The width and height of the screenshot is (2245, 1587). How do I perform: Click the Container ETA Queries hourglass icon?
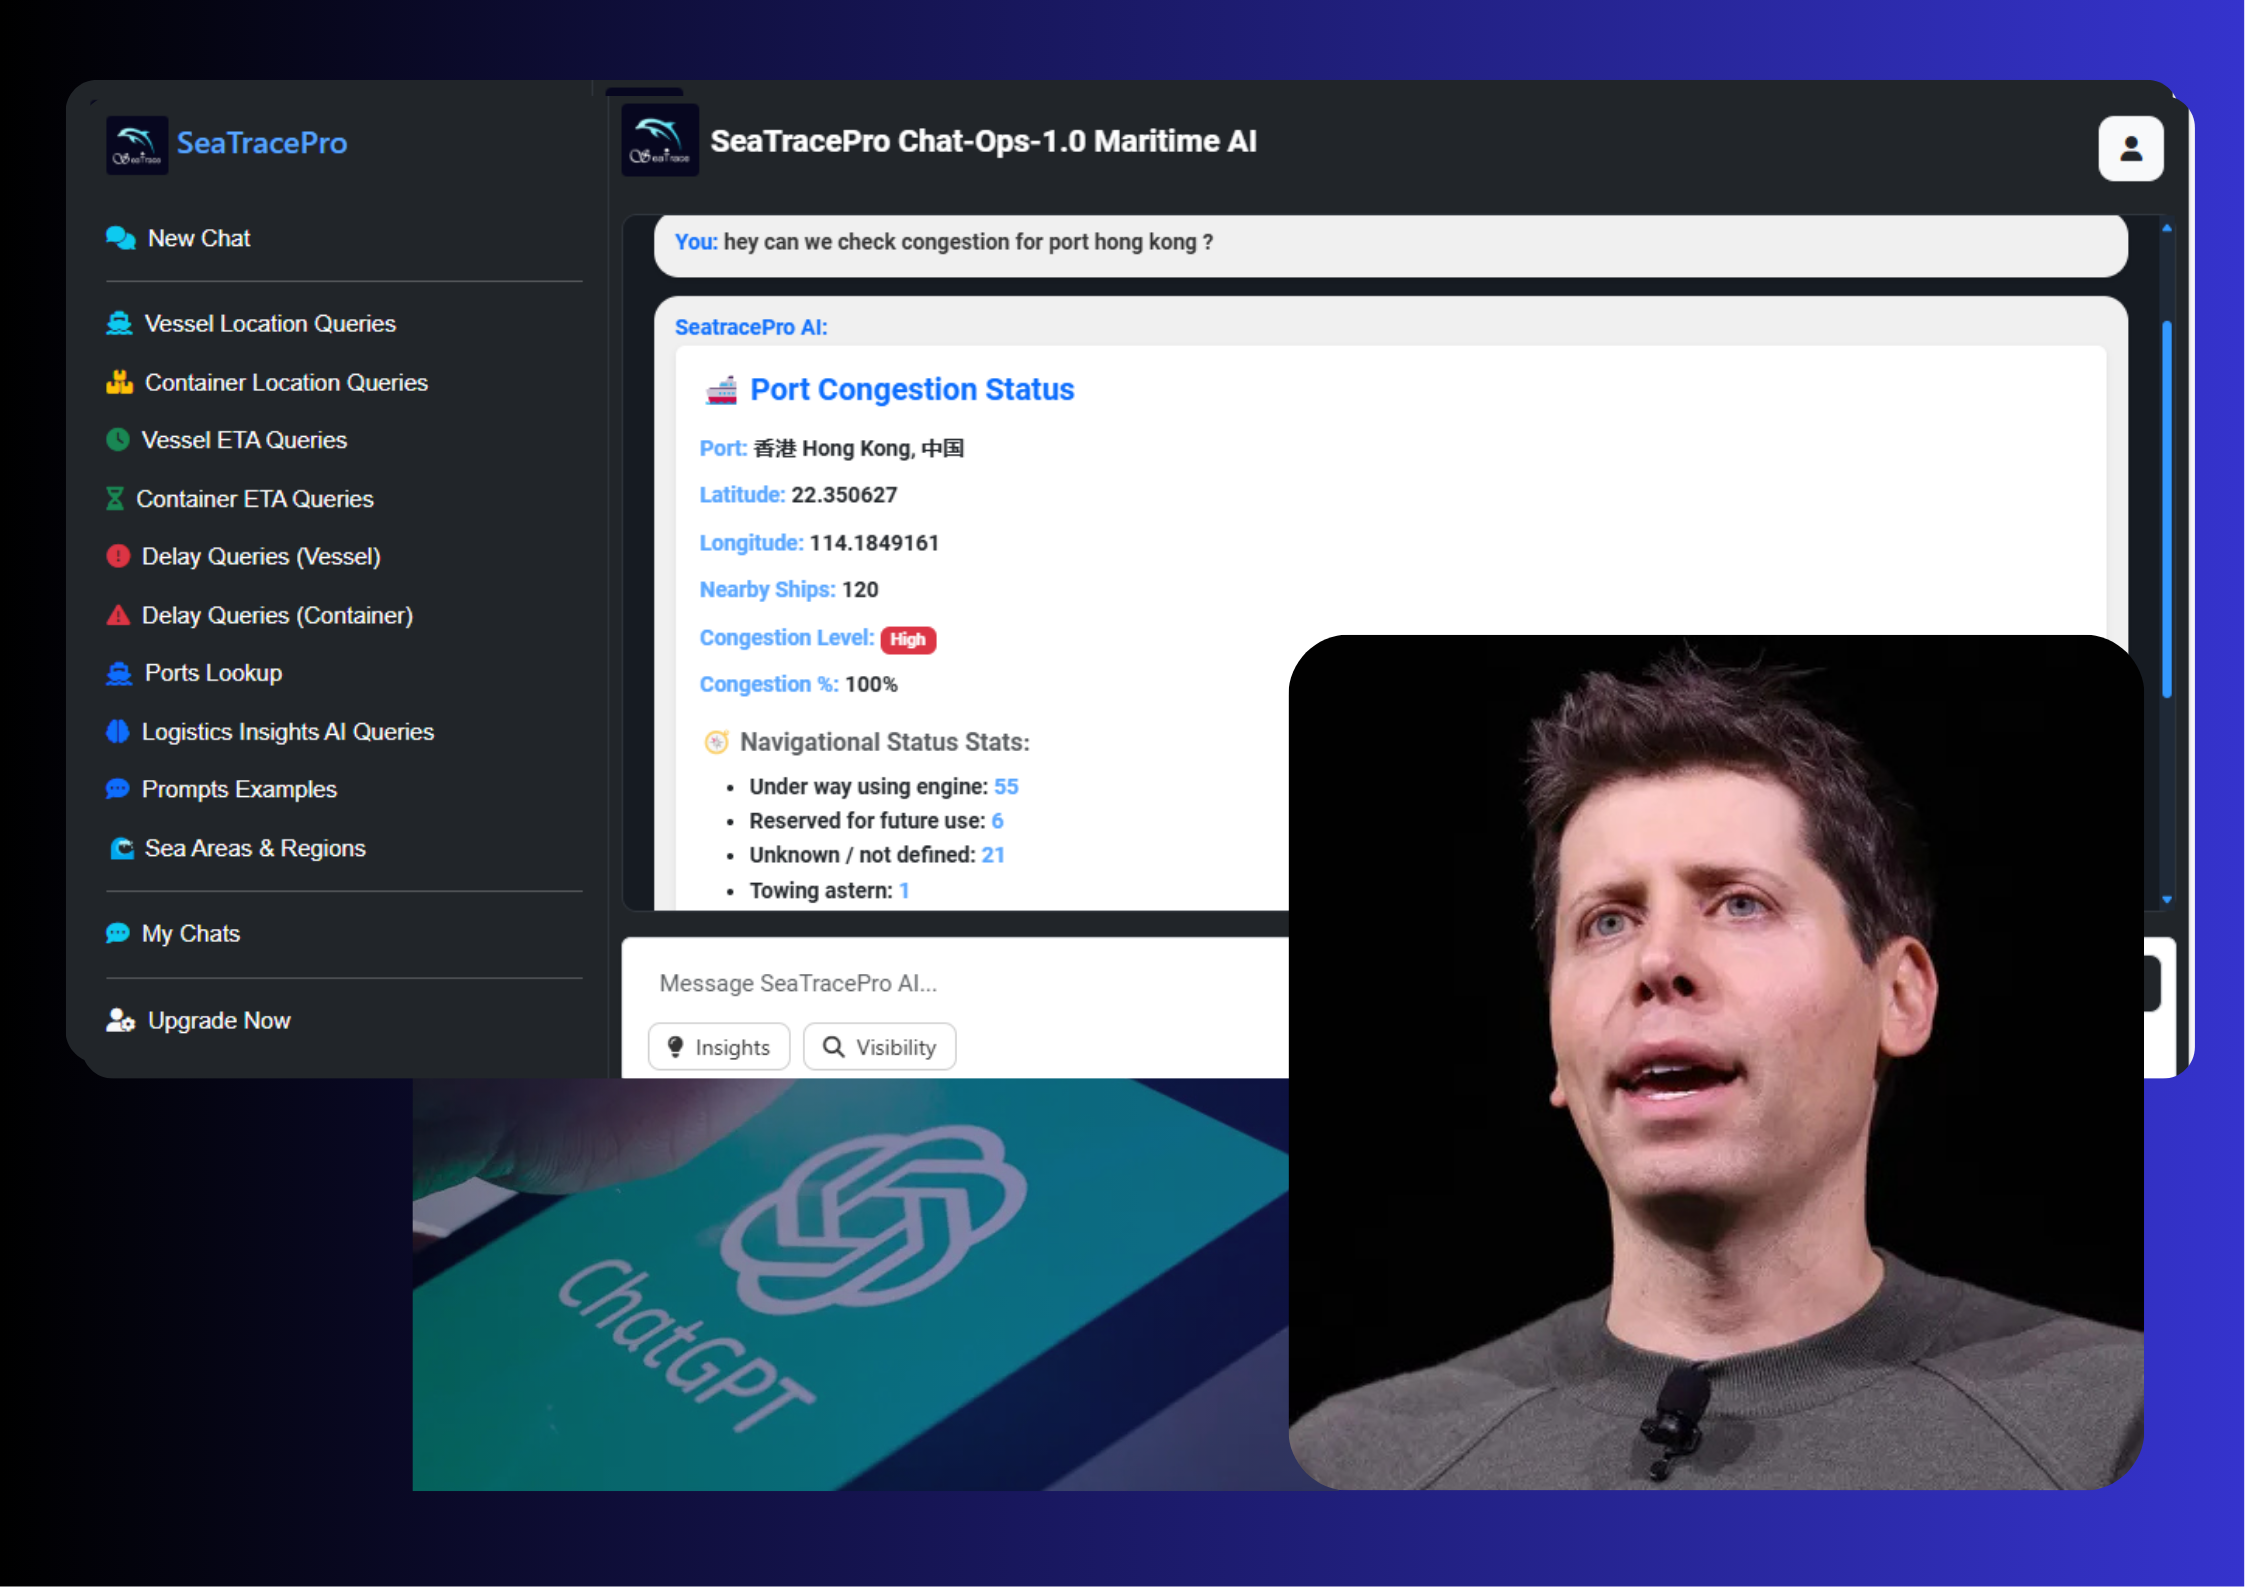(115, 499)
